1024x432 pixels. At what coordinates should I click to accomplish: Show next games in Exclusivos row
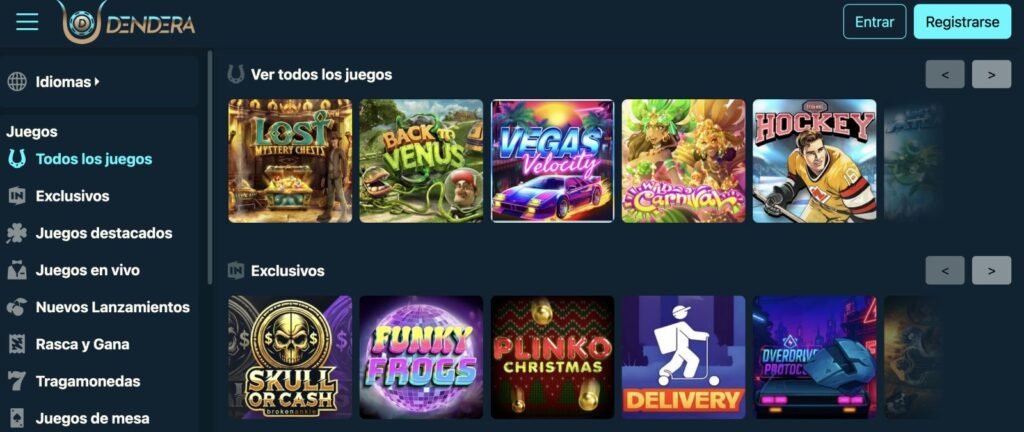[x=991, y=270]
